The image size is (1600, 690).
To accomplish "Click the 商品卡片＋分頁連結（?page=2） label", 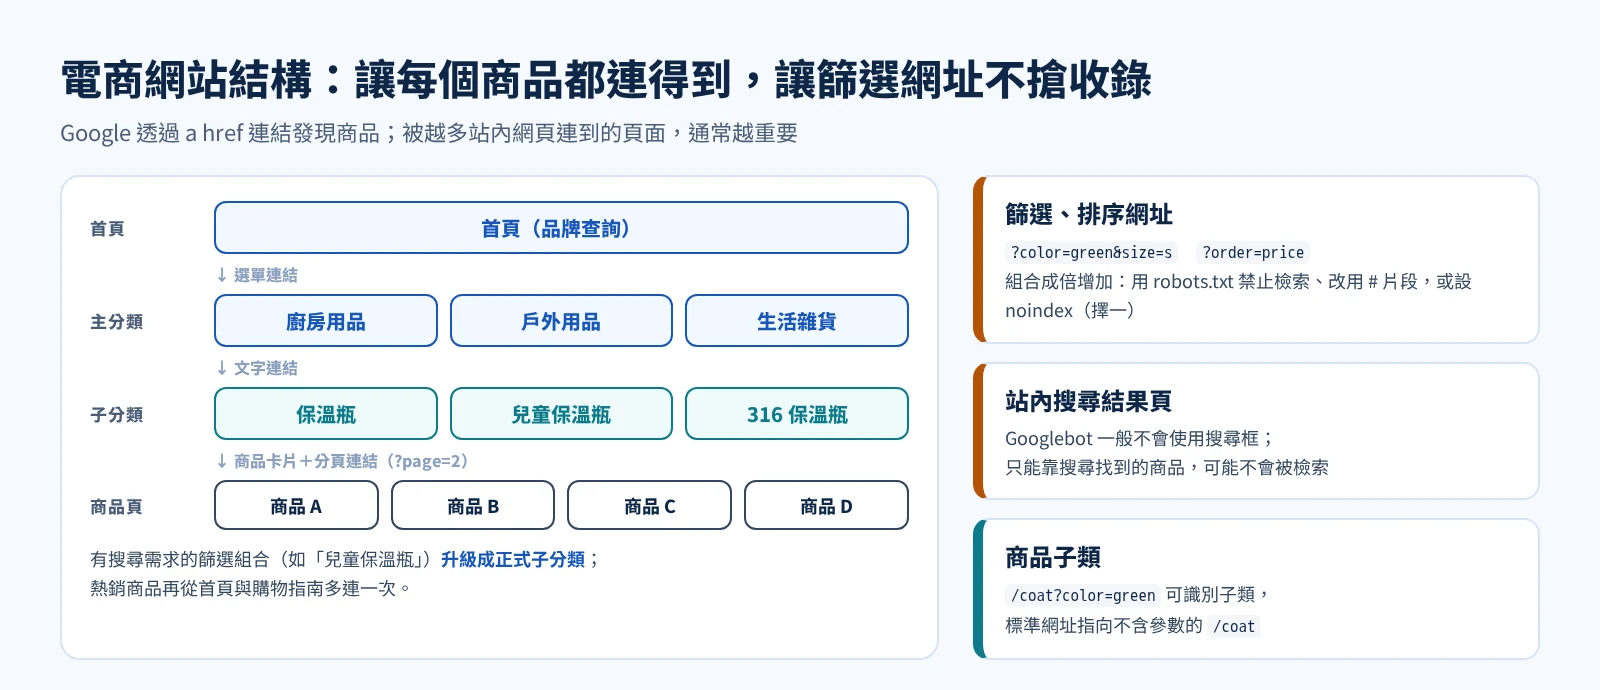I will coord(343,461).
